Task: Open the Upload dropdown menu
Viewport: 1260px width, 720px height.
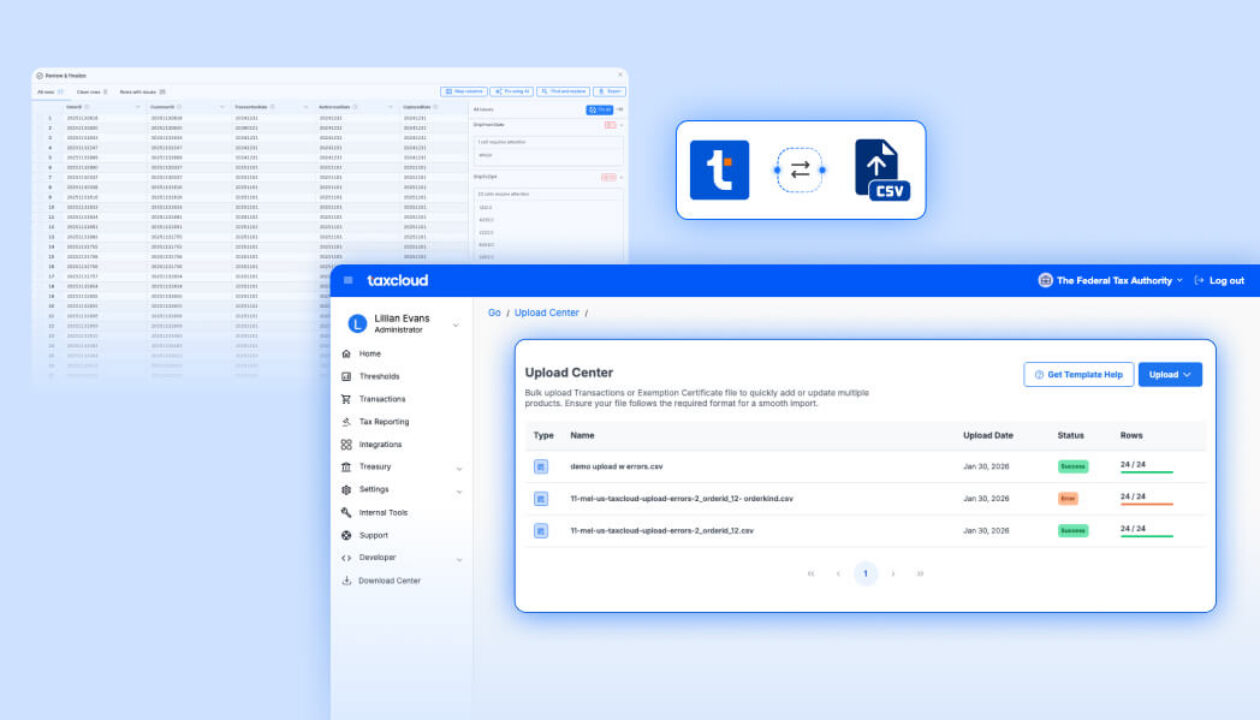Action: coord(1169,374)
